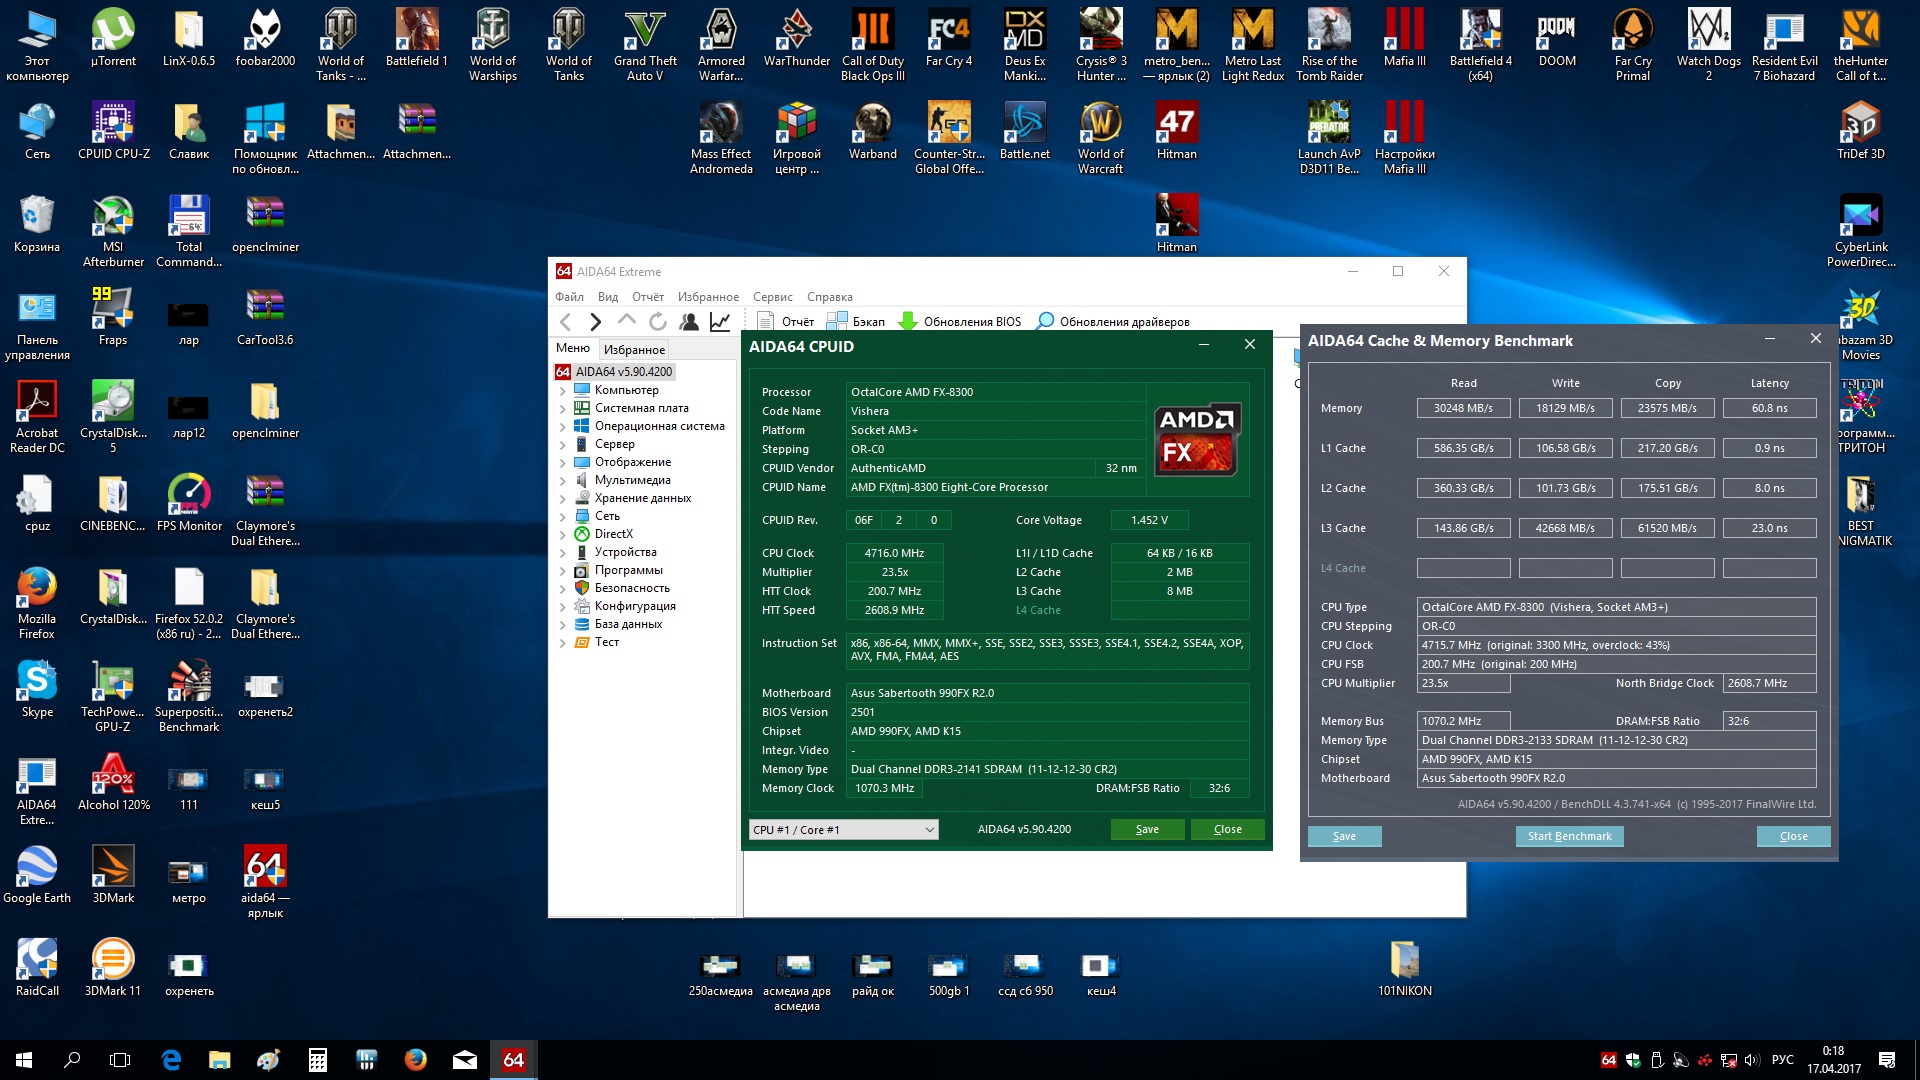Click the Start Benchmark button
Image resolution: width=1920 pixels, height=1080 pixels.
[1569, 837]
